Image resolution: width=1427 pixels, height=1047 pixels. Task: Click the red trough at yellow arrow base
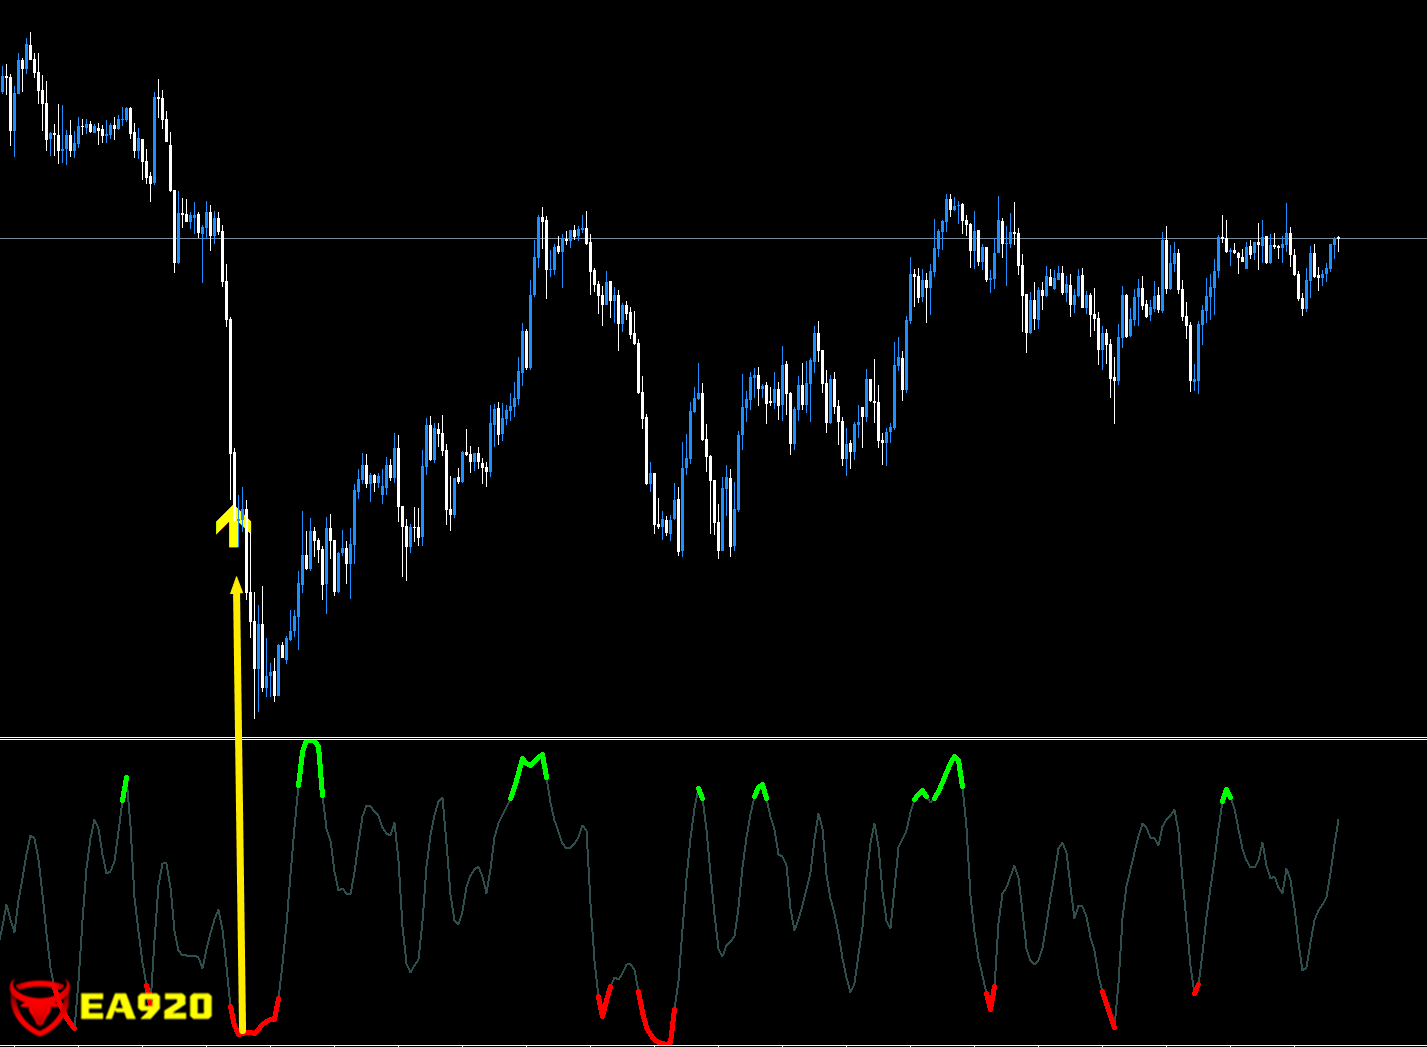click(254, 1028)
